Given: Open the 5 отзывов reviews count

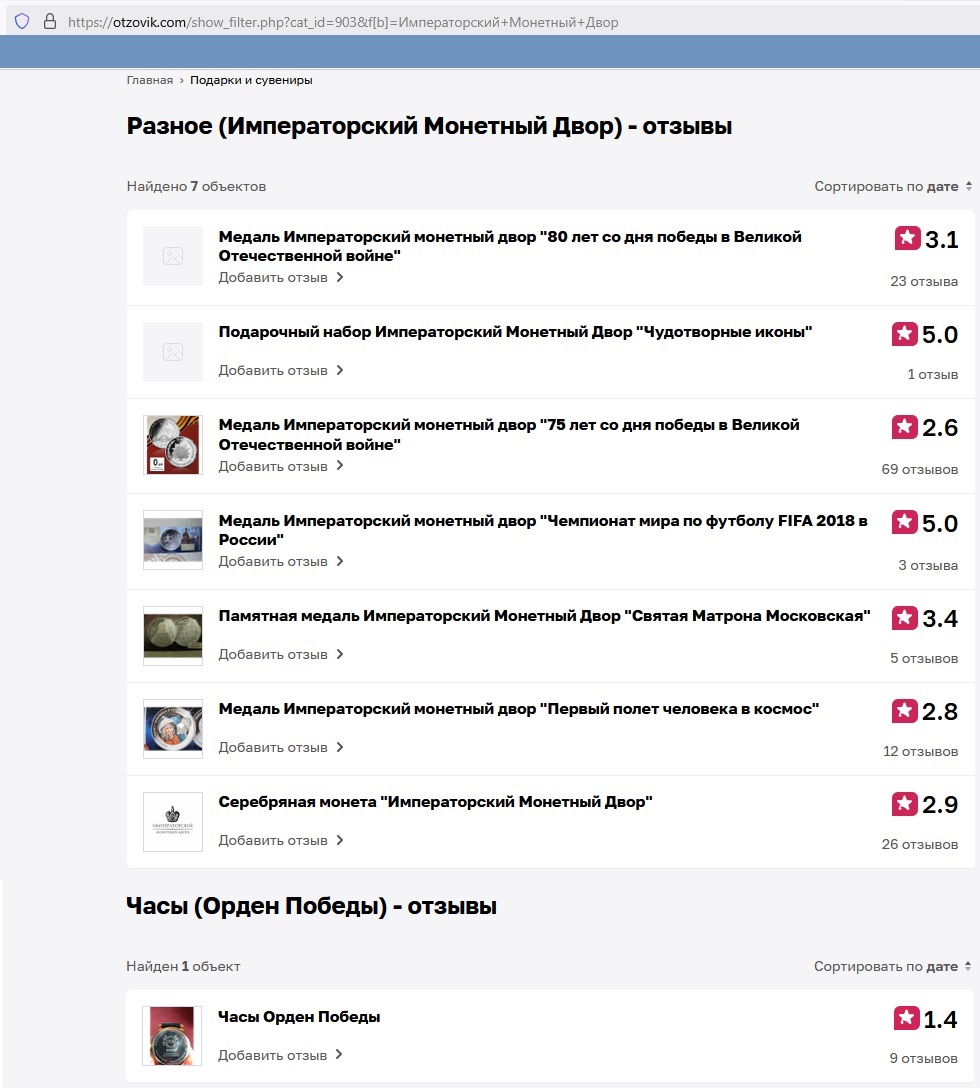Looking at the screenshot, I should (924, 658).
